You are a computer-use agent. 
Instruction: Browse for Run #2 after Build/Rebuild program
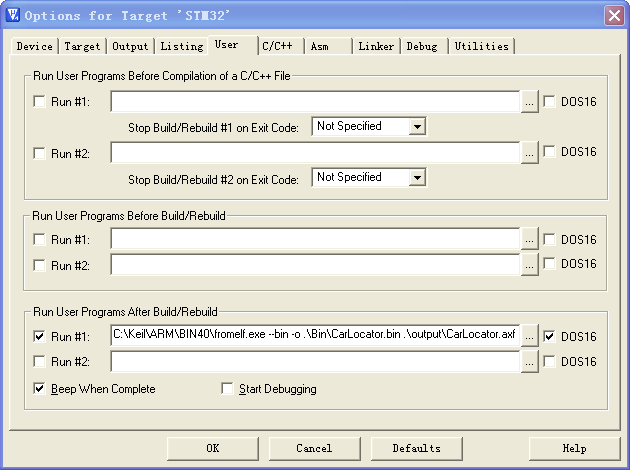coord(530,362)
